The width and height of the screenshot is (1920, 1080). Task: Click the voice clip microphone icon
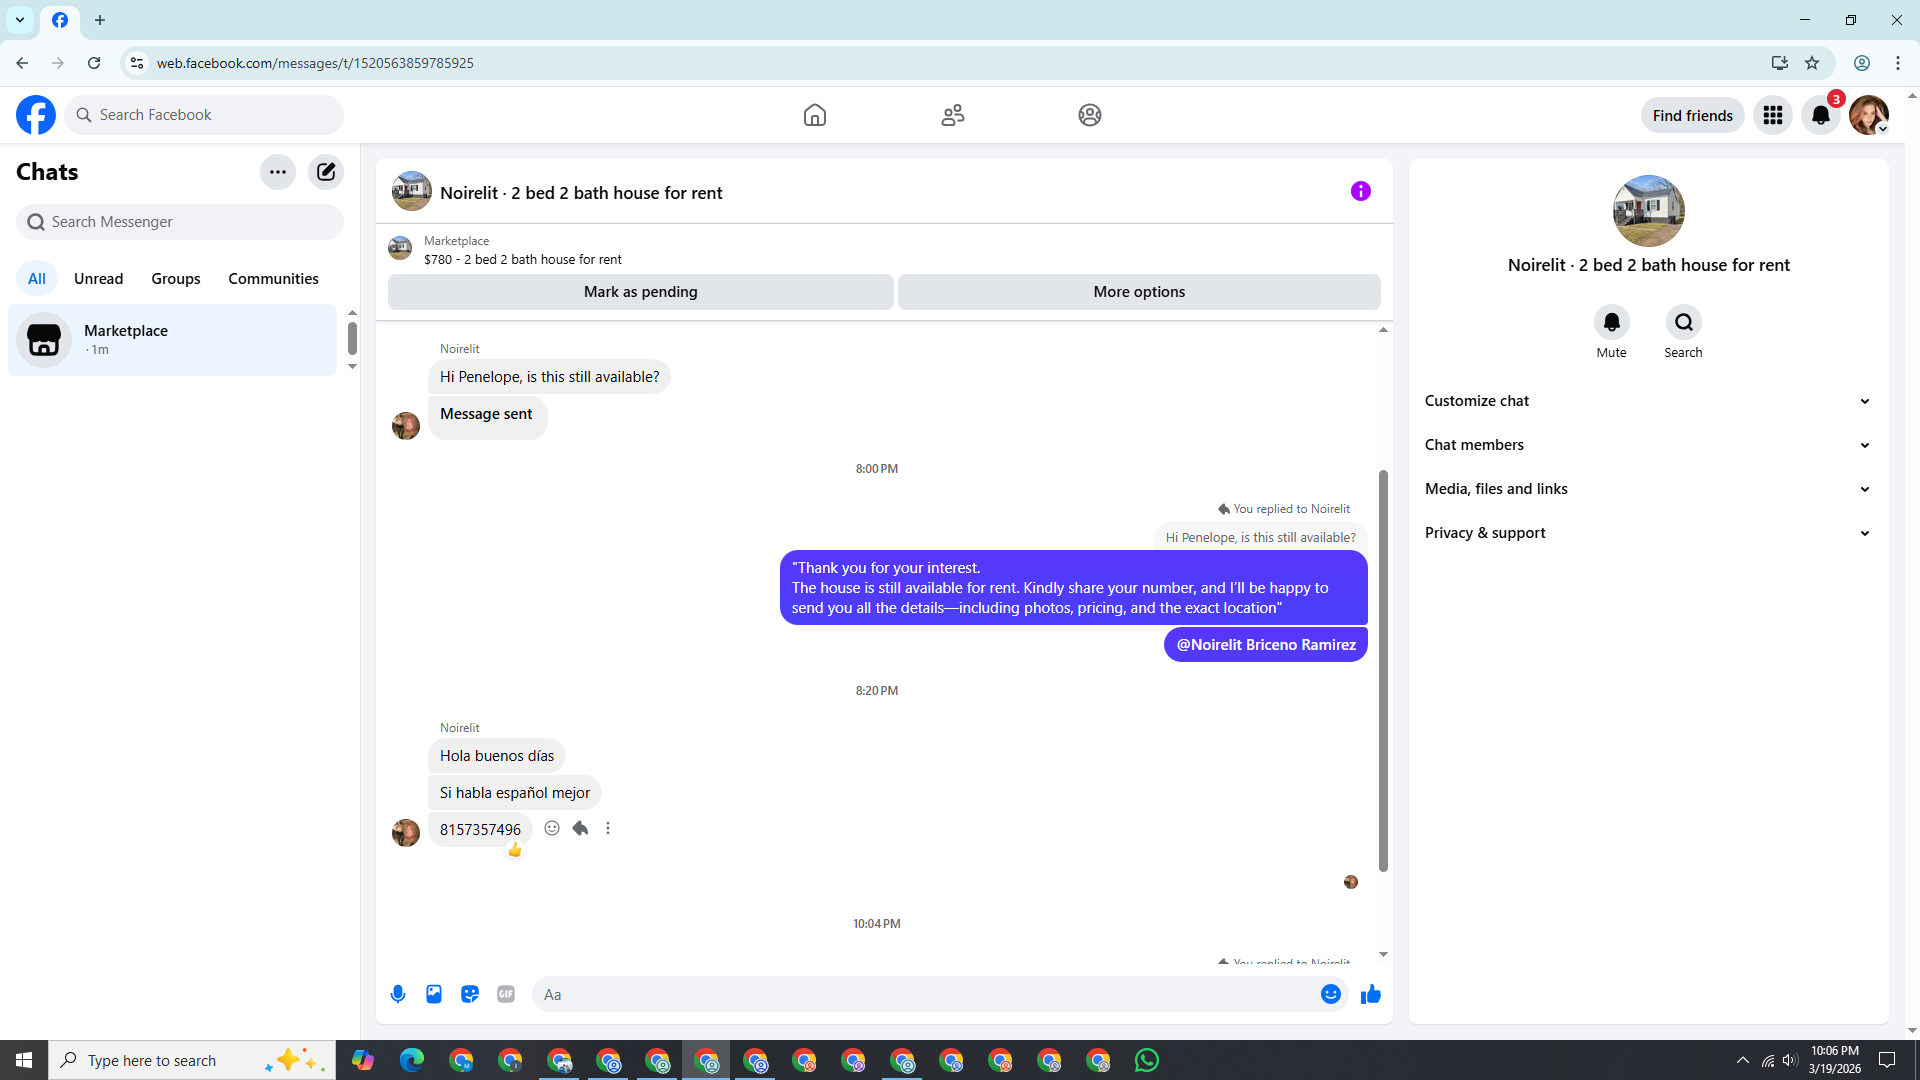398,994
